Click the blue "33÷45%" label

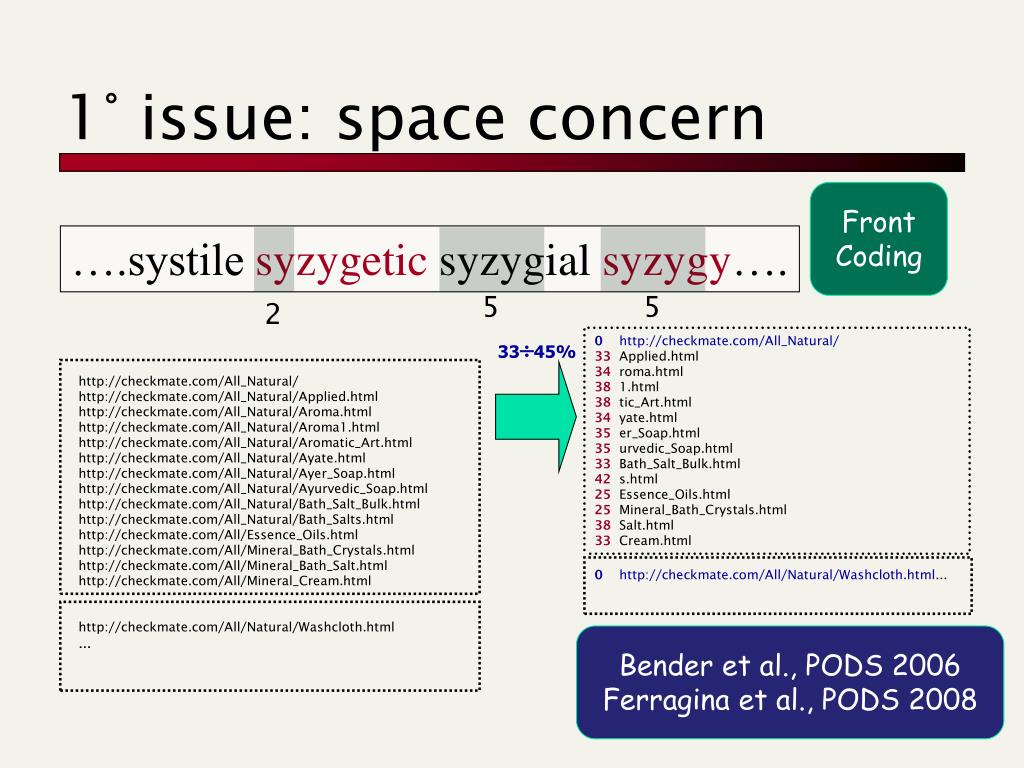[536, 352]
